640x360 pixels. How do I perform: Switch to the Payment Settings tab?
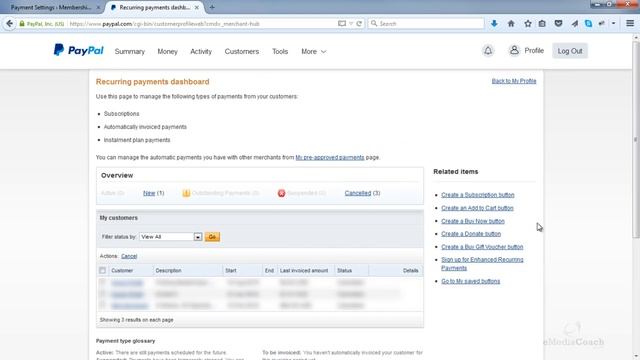[x=52, y=7]
